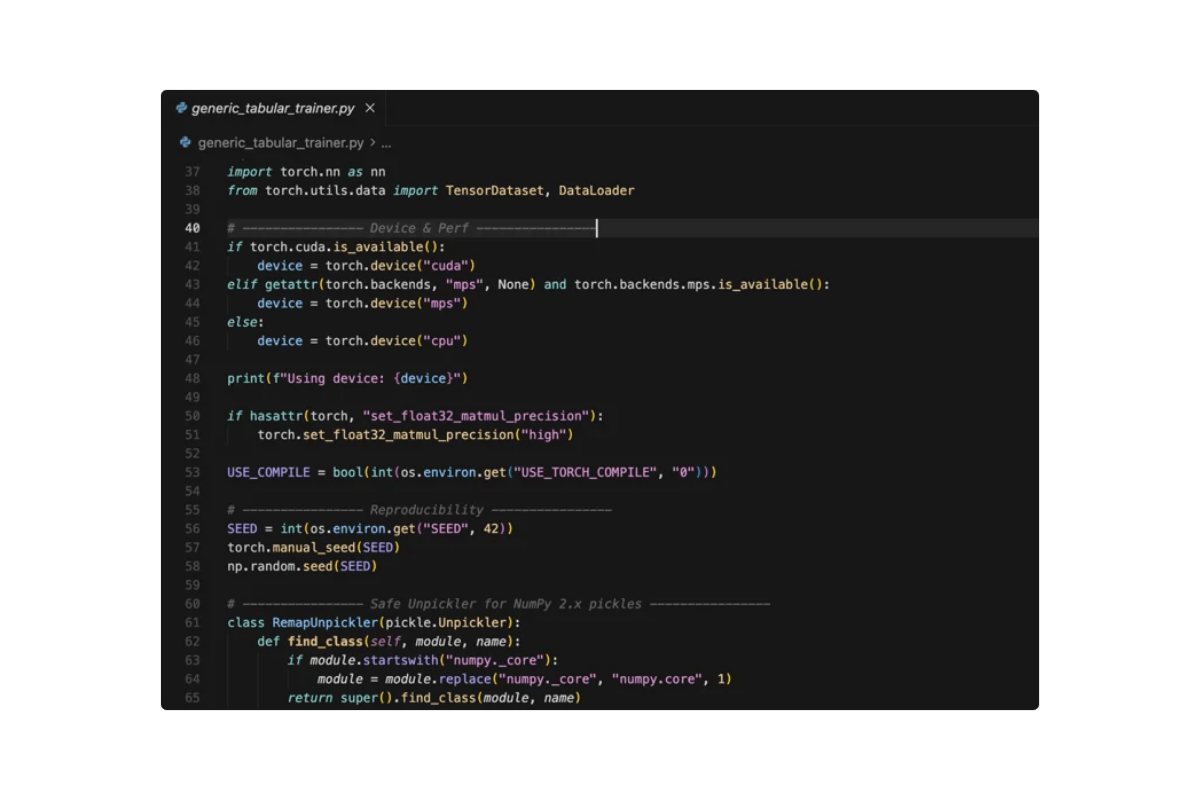
Task: Click the "cuda" string literal
Action: coord(446,265)
